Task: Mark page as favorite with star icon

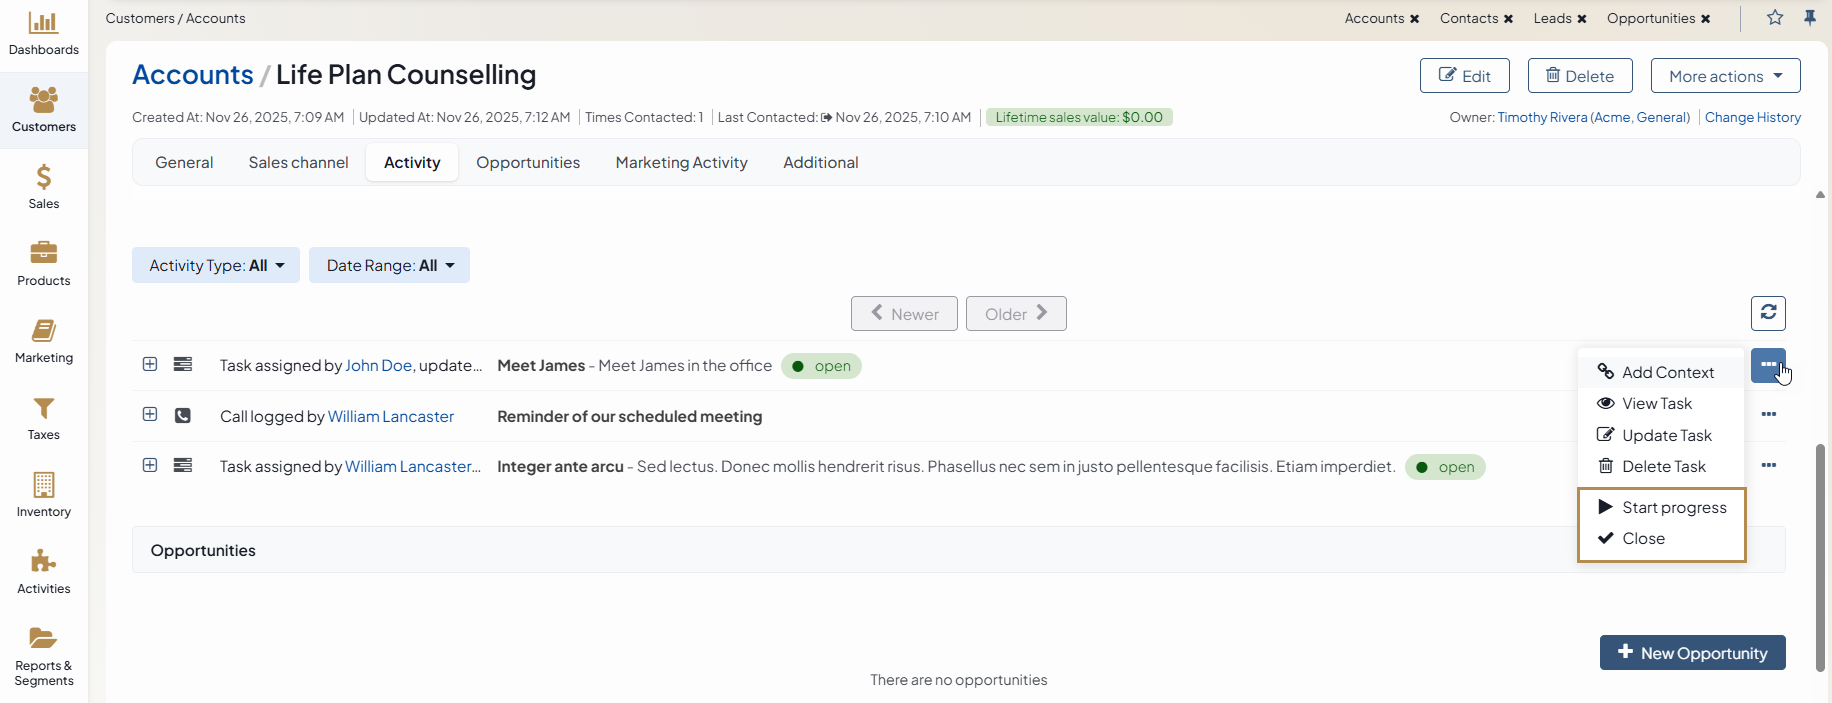Action: pos(1775,18)
